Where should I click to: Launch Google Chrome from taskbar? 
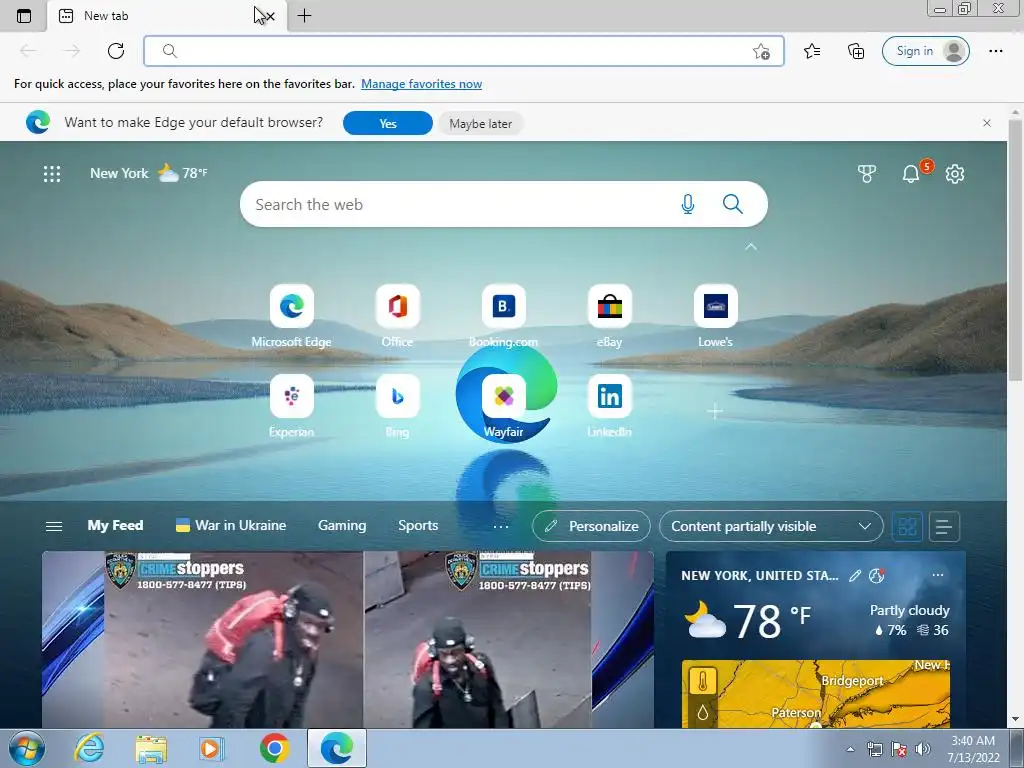click(274, 748)
